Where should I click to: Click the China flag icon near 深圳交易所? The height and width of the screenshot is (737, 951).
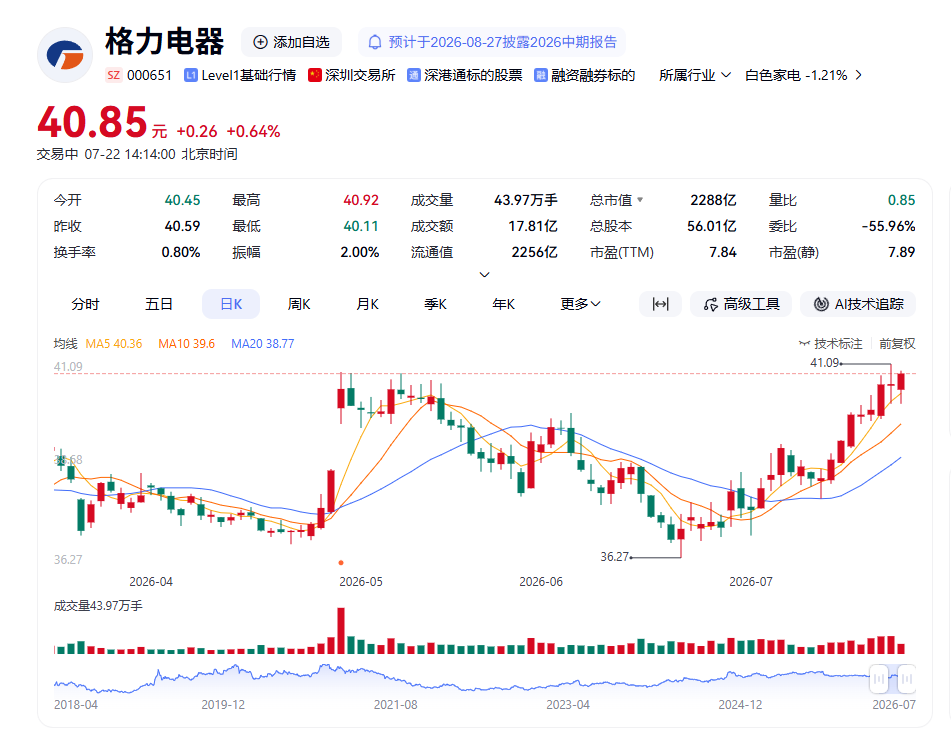coord(314,75)
